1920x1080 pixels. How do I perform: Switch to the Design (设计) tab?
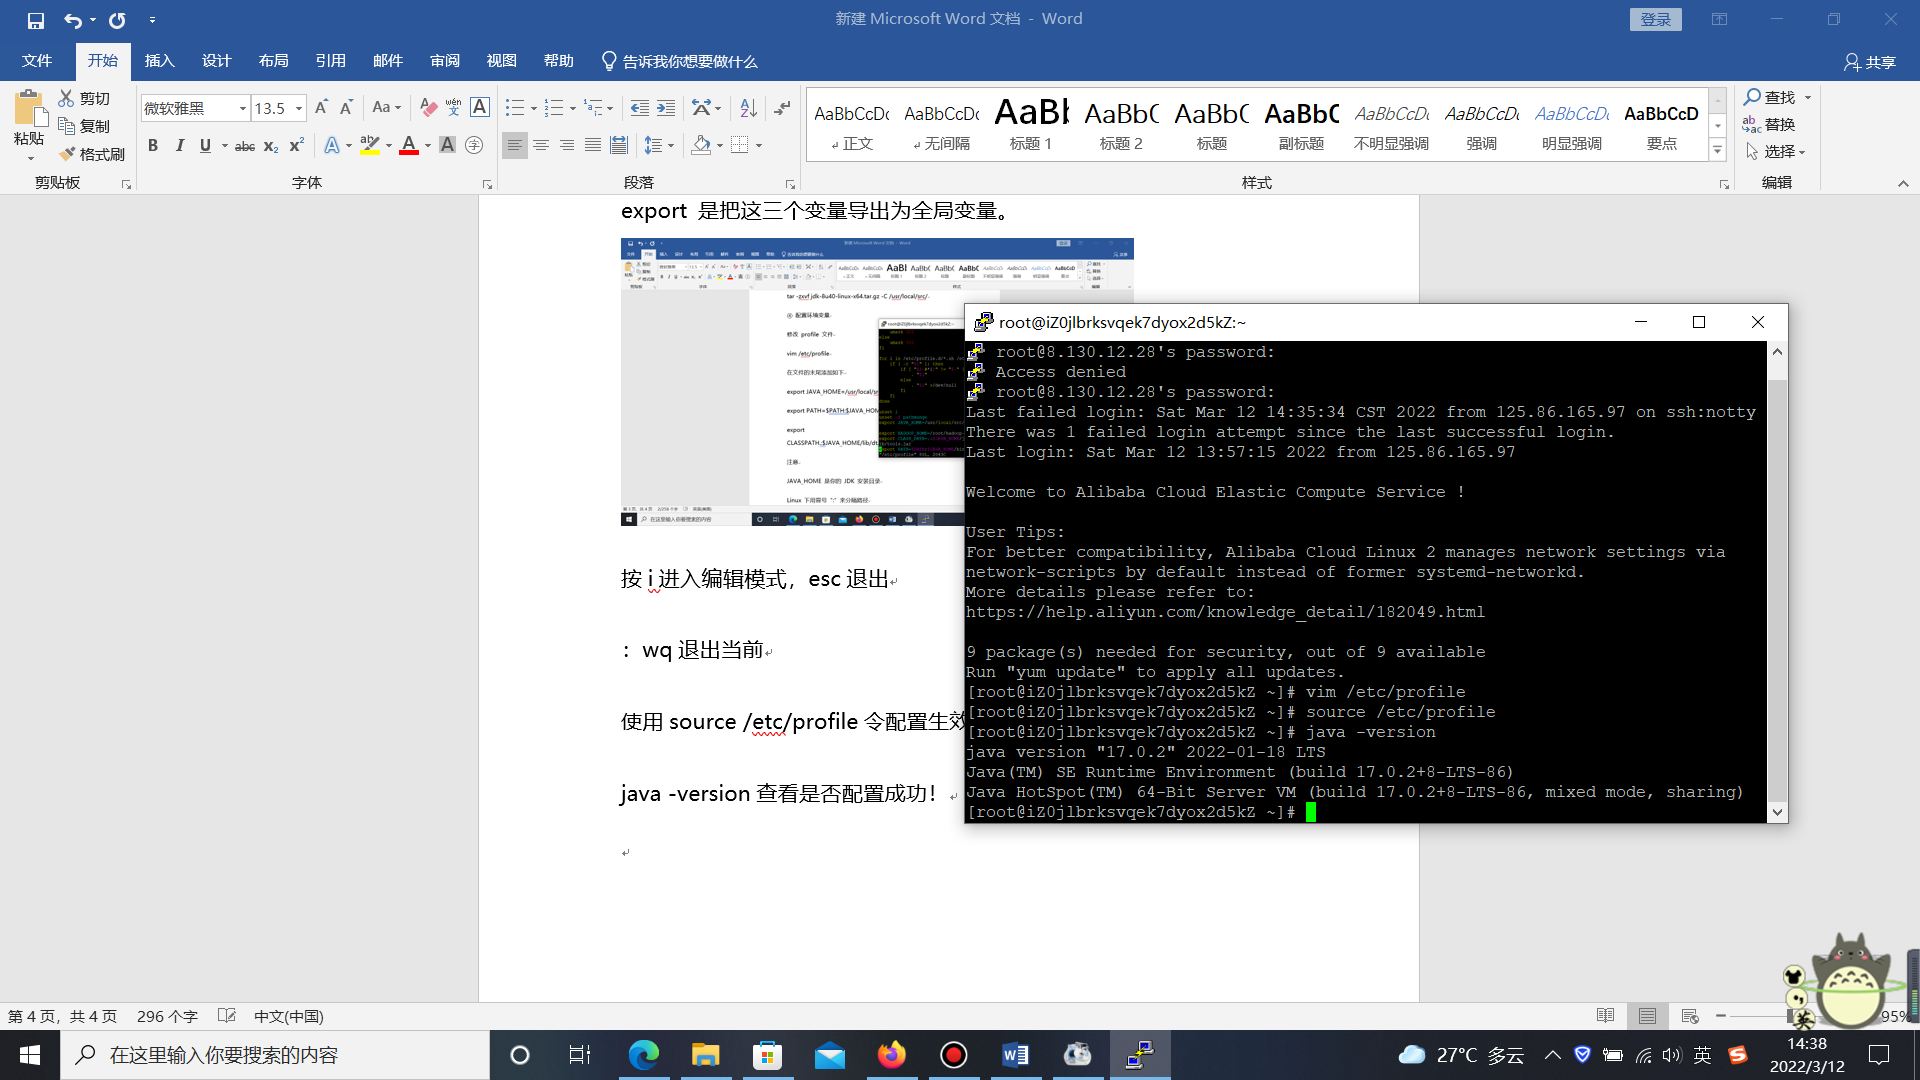(x=216, y=61)
